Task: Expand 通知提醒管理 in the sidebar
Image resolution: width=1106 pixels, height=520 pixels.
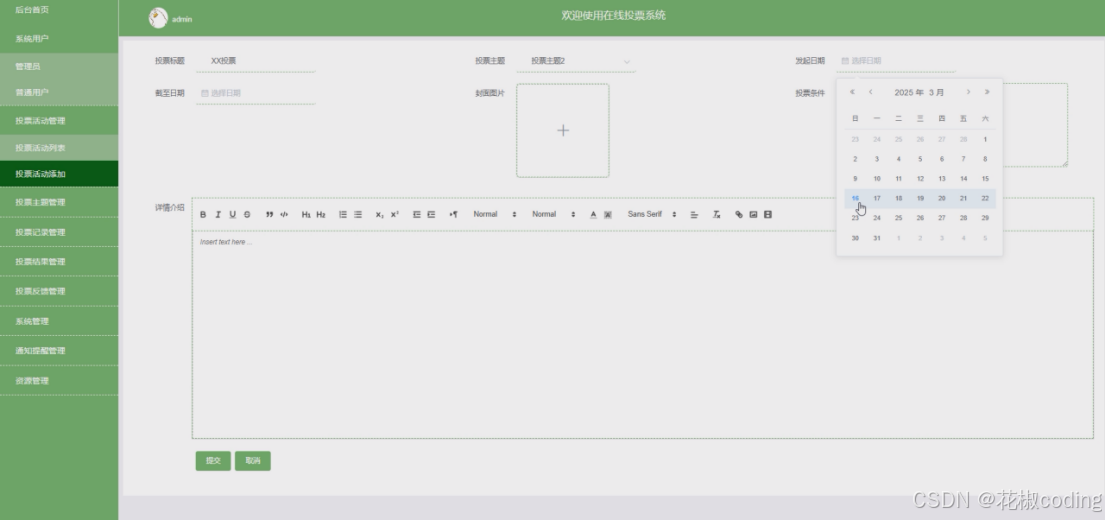Action: (59, 351)
